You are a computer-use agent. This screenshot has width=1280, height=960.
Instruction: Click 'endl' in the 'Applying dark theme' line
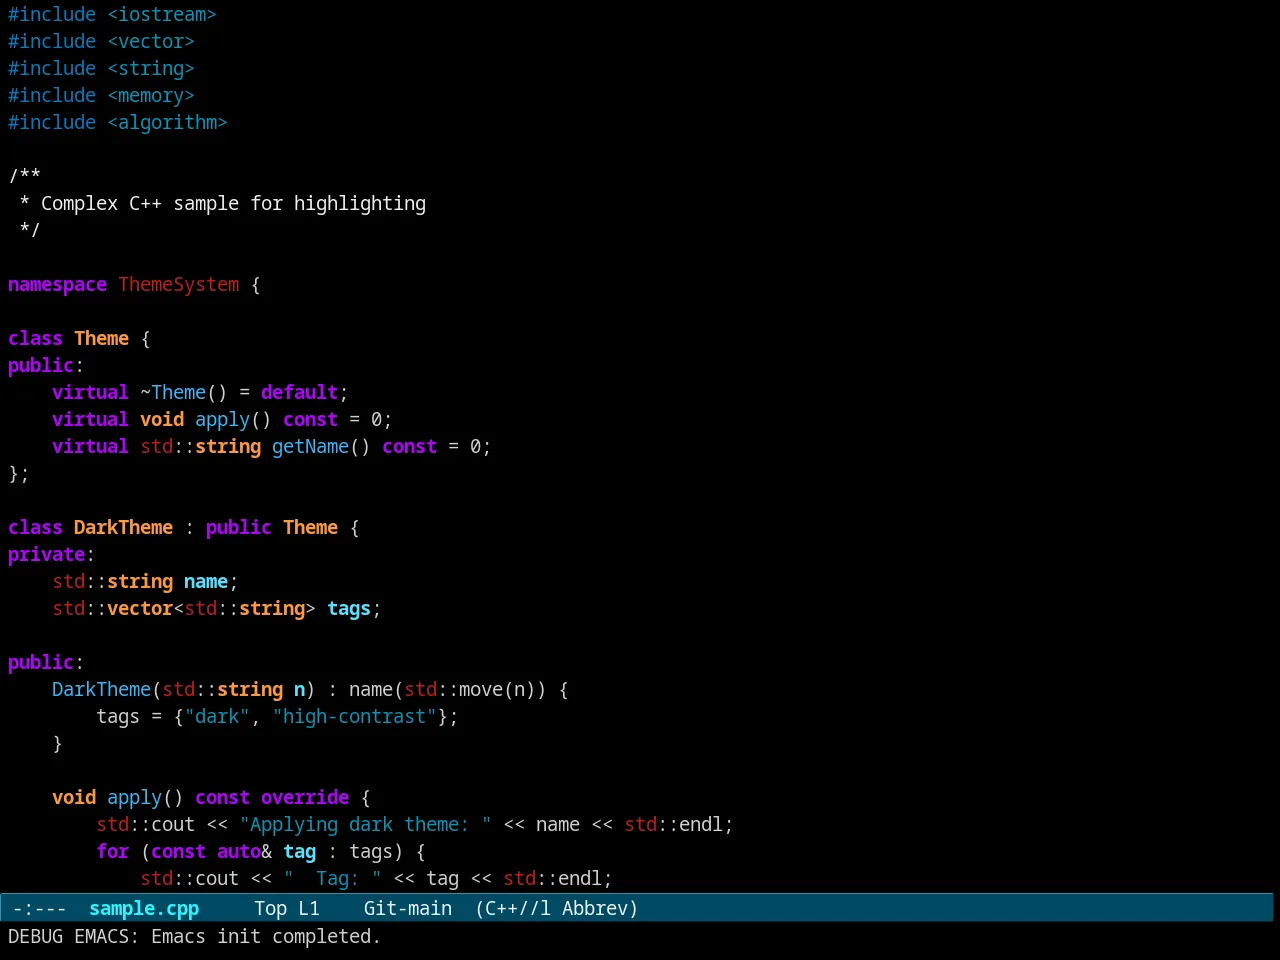[x=701, y=824]
